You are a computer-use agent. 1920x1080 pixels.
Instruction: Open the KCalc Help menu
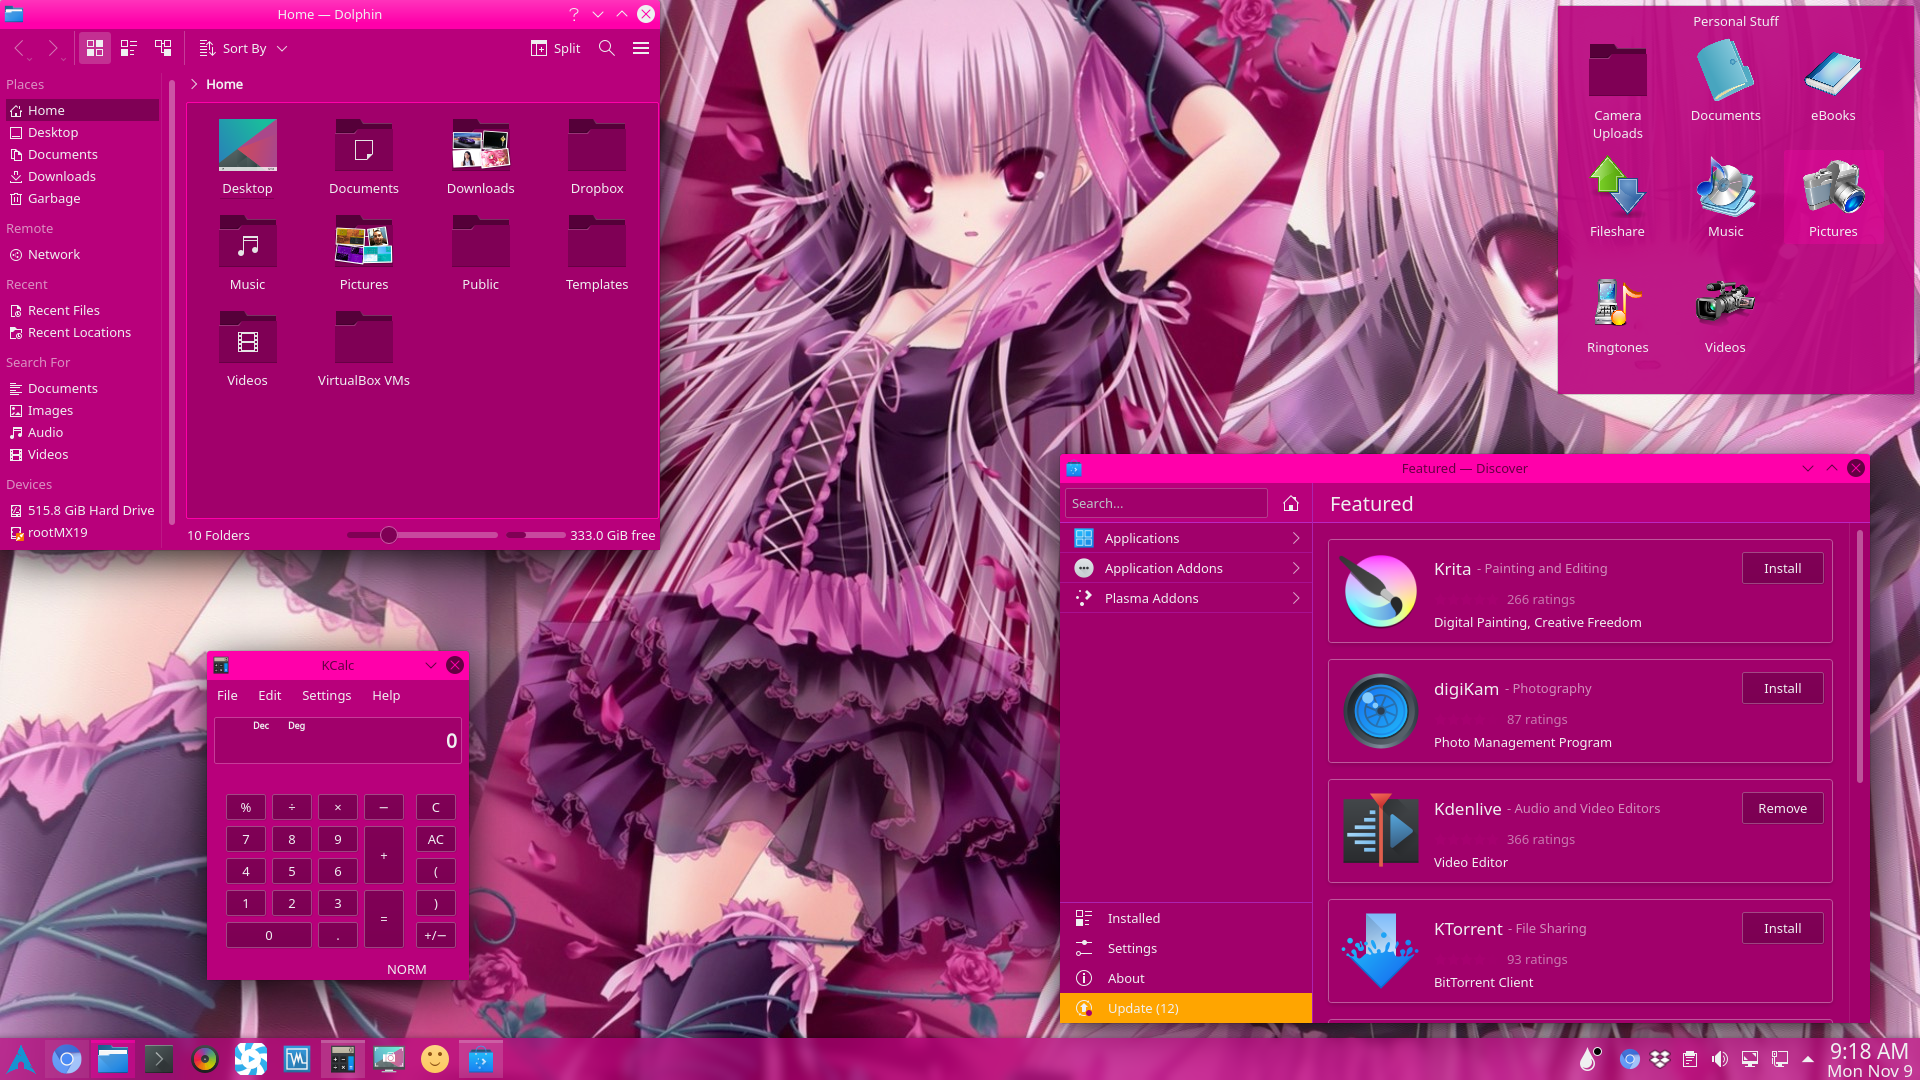click(x=386, y=695)
